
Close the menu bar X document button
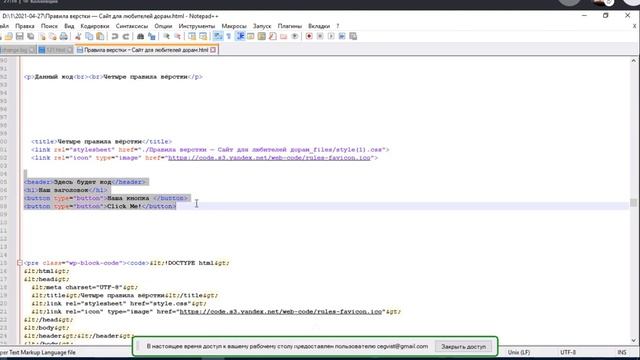(x=635, y=26)
